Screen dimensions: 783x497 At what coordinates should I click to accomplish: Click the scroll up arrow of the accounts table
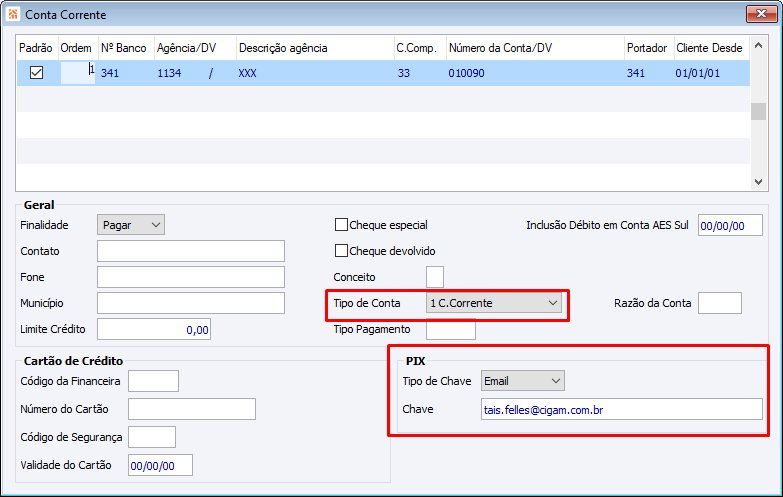tap(758, 45)
